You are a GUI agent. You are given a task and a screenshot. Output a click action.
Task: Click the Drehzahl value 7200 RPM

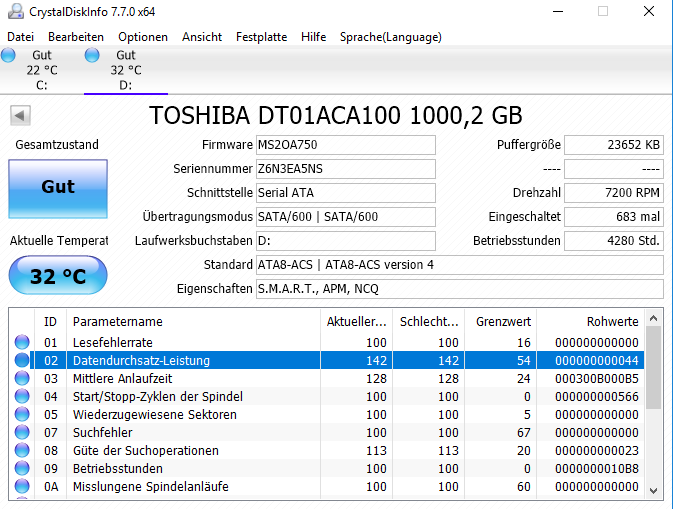click(x=614, y=193)
